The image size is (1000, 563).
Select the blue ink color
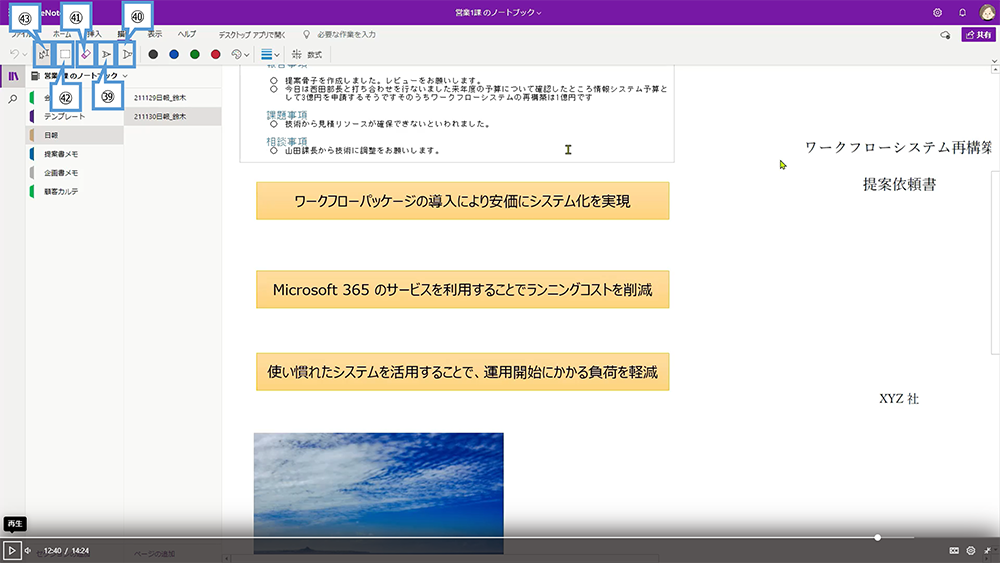point(174,54)
